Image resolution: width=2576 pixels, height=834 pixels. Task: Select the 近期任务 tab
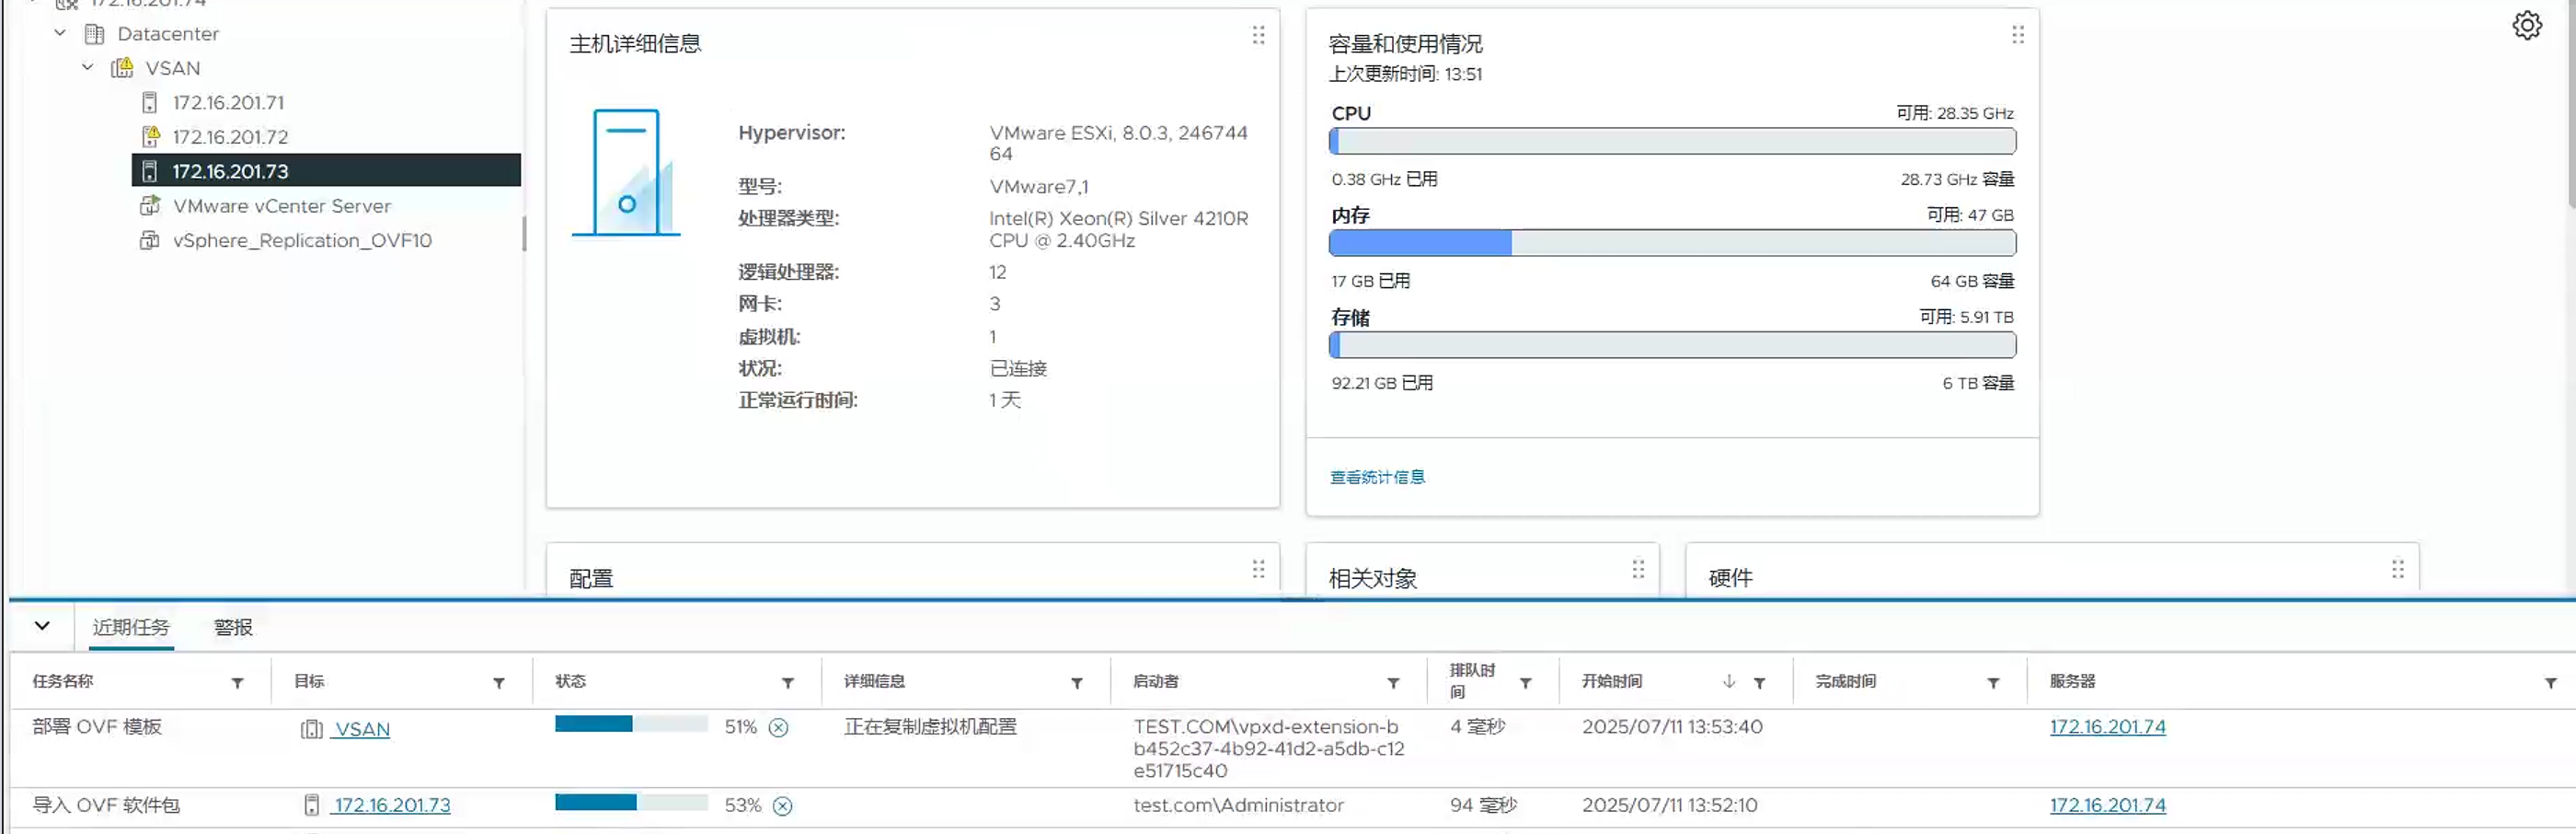click(x=131, y=627)
